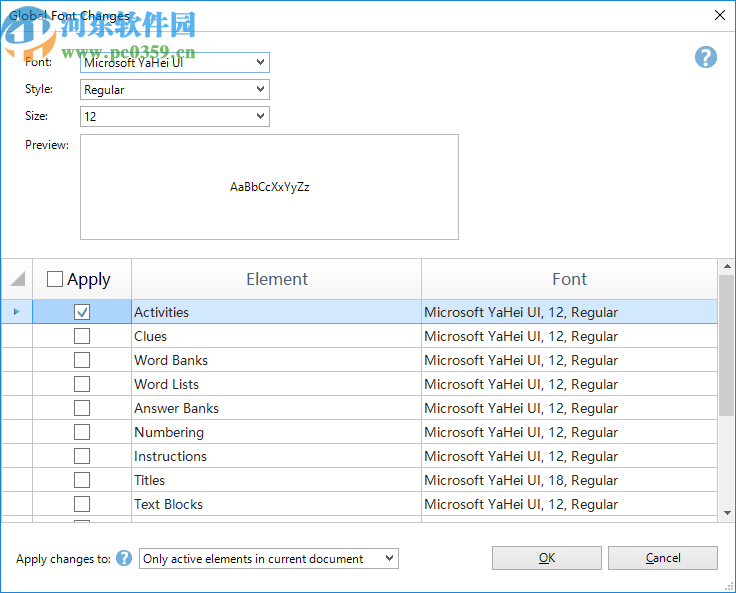Click the scroll down arrow of the grid
Image resolution: width=736 pixels, height=593 pixels.
(727, 513)
